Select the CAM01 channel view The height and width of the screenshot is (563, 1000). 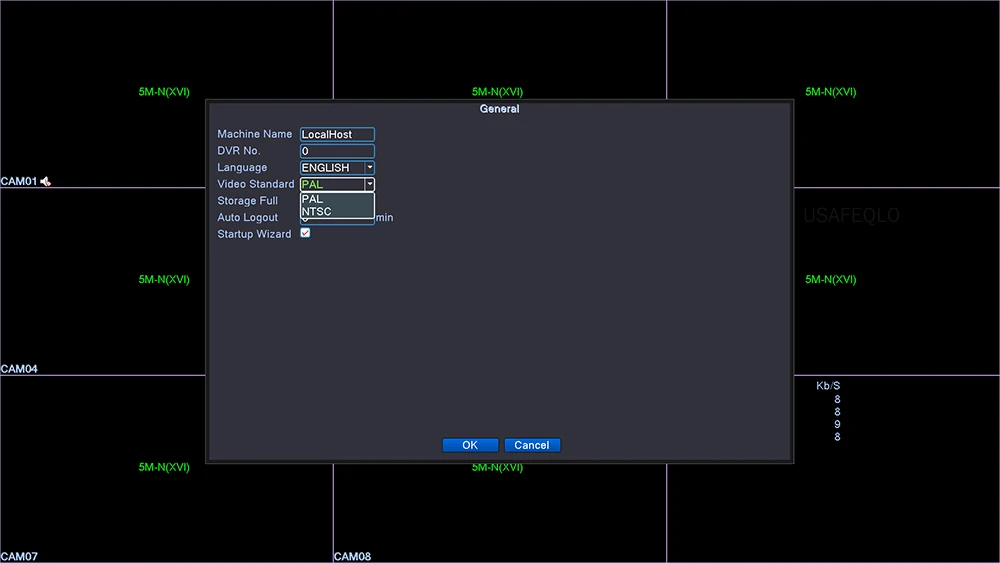pos(103,94)
